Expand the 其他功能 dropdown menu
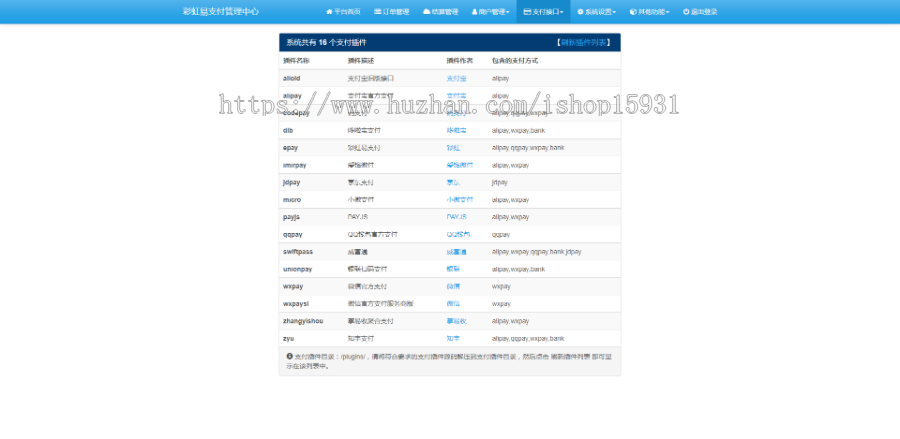Image resolution: width=900 pixels, height=439 pixels. (649, 11)
